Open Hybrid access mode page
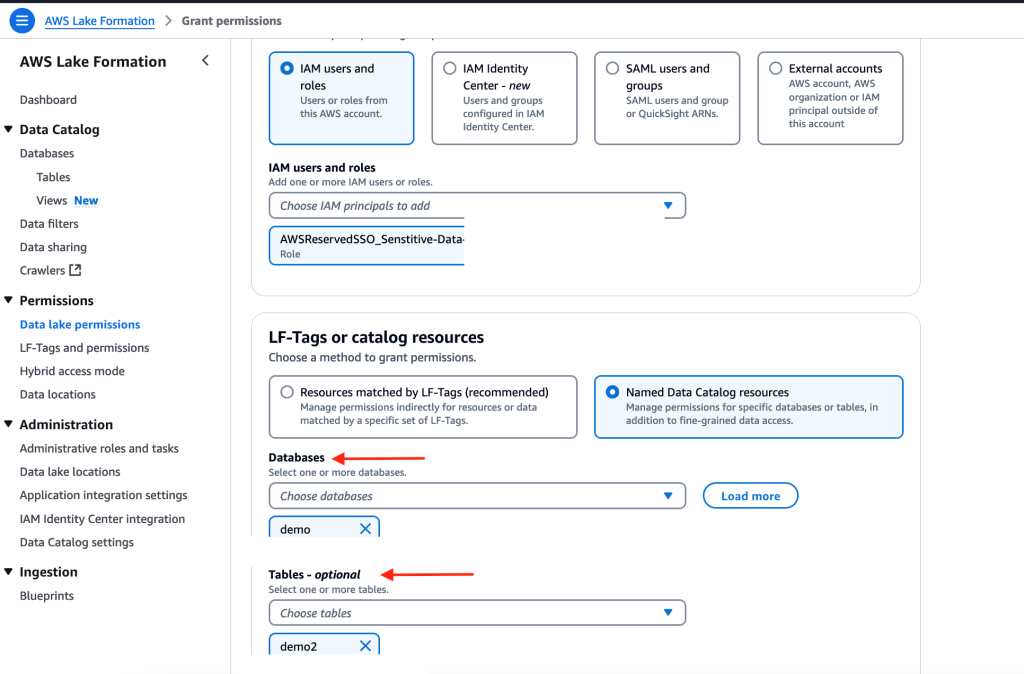1024x674 pixels. pyautogui.click(x=72, y=371)
